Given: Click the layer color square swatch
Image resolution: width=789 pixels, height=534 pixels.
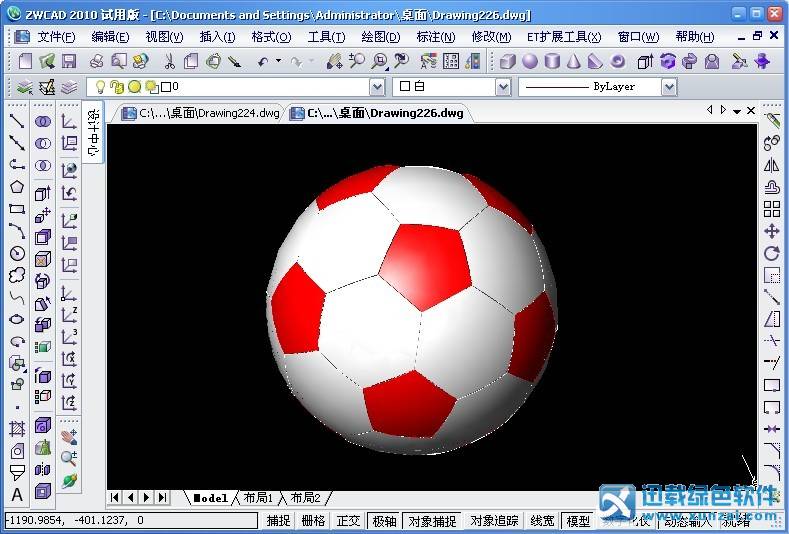Looking at the screenshot, I should pos(166,88).
